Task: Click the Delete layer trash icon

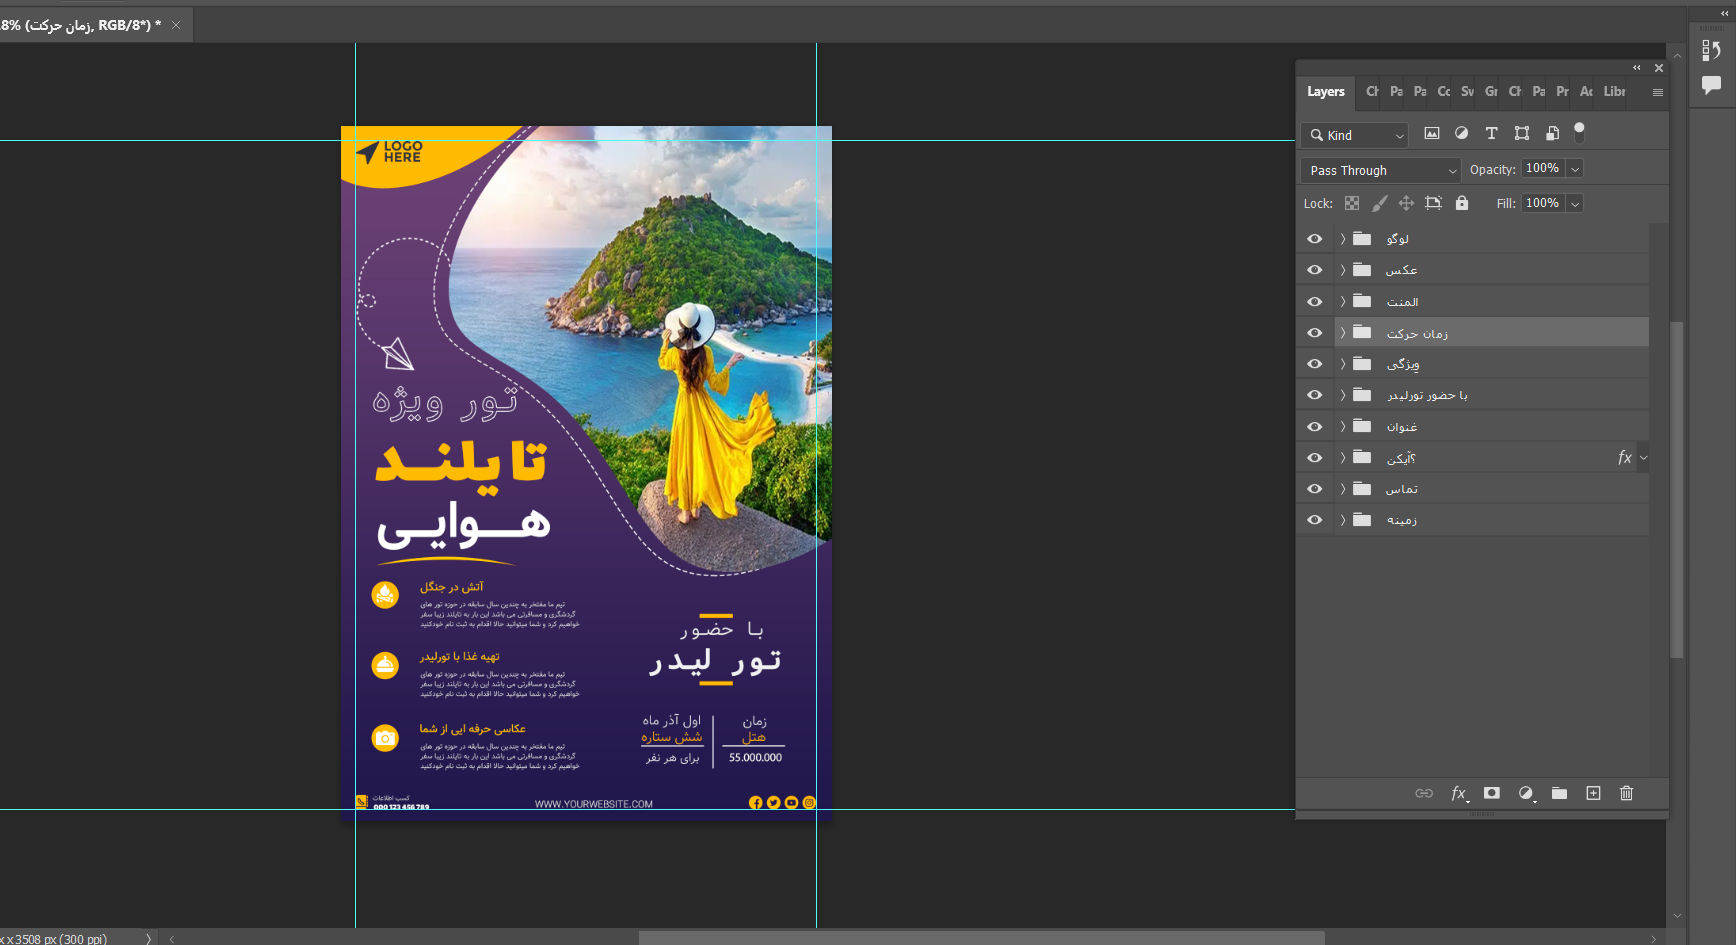Action: click(1626, 793)
